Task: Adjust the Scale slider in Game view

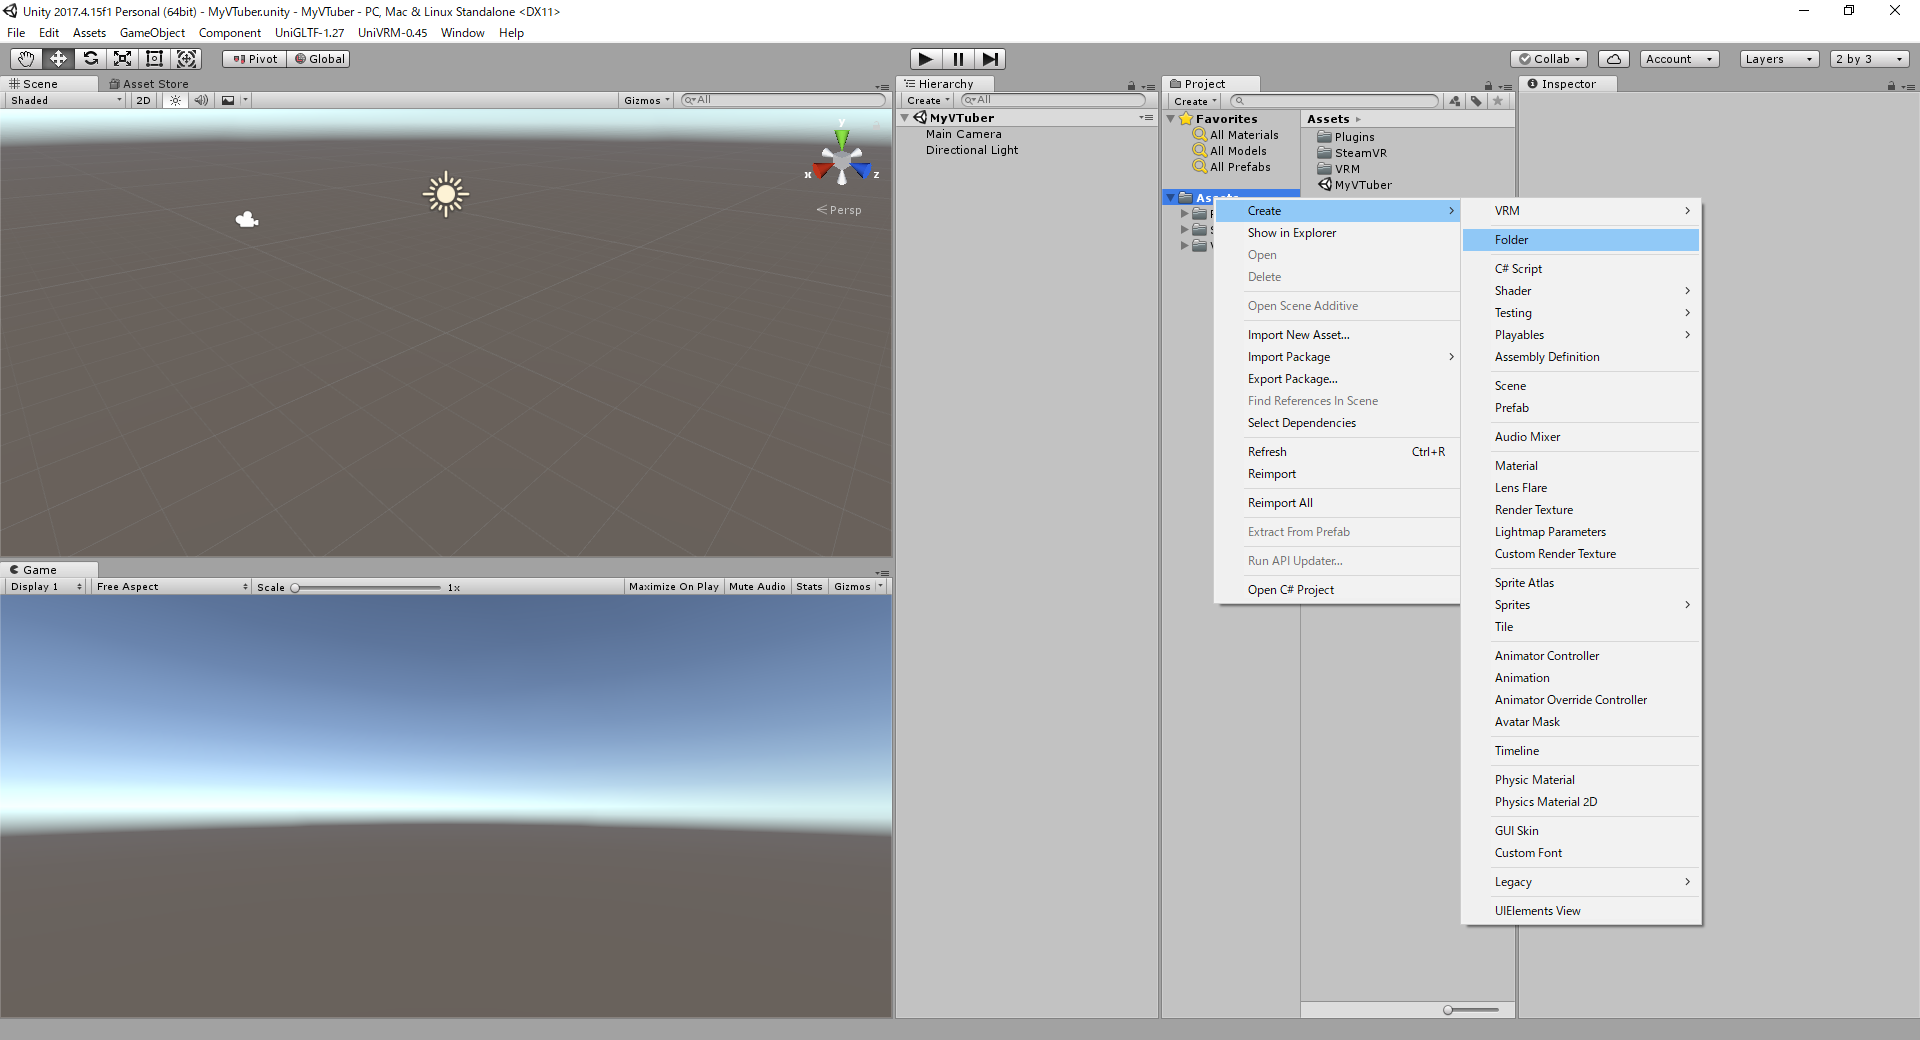Action: [295, 587]
